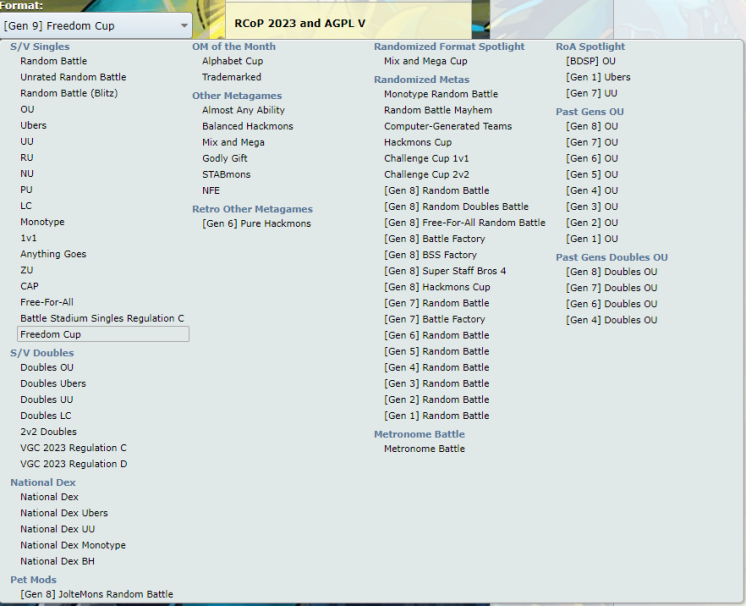Choose the UU singles format
This screenshot has height=606, width=746.
click(x=27, y=142)
